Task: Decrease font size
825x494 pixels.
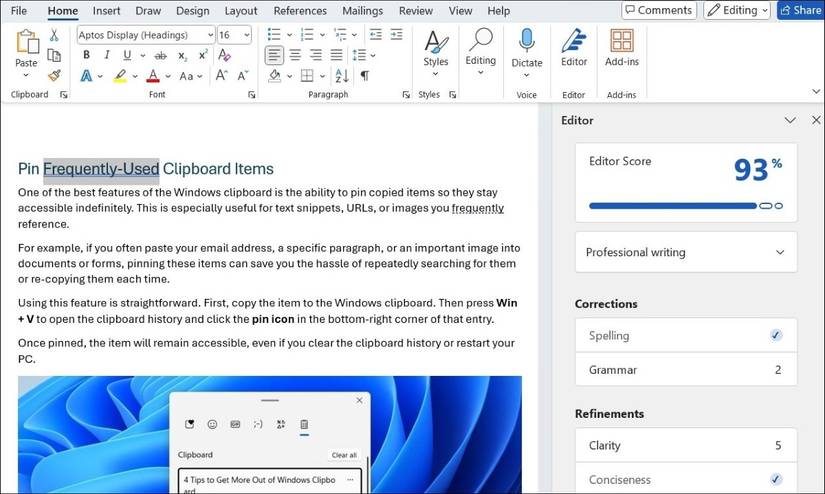Action: [243, 76]
